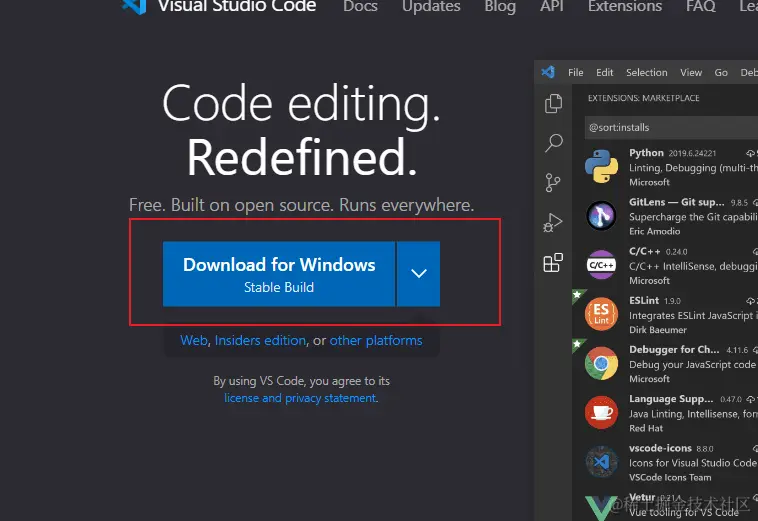
Task: Open the Edit menu in editor
Action: click(x=604, y=72)
